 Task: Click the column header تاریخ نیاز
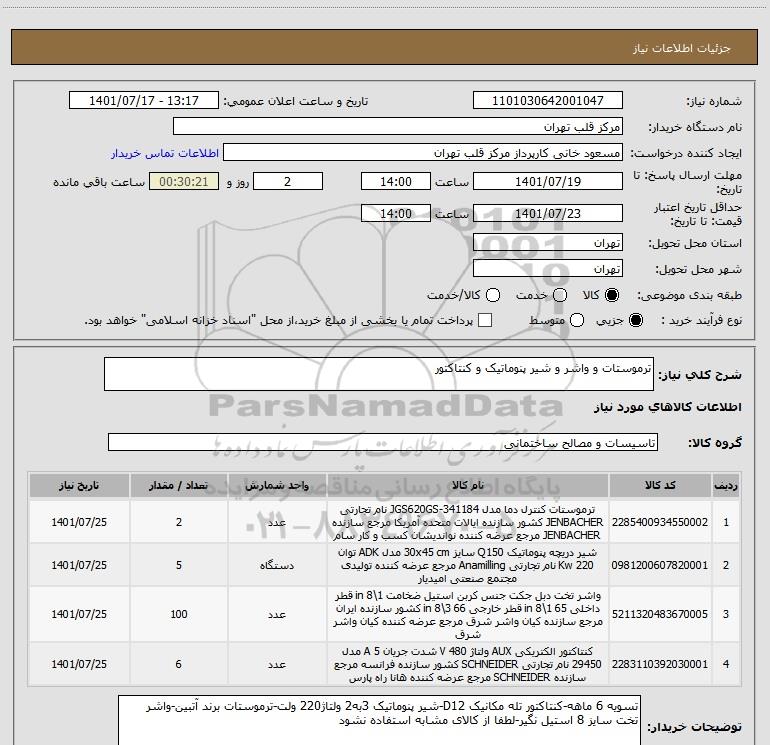tap(79, 485)
